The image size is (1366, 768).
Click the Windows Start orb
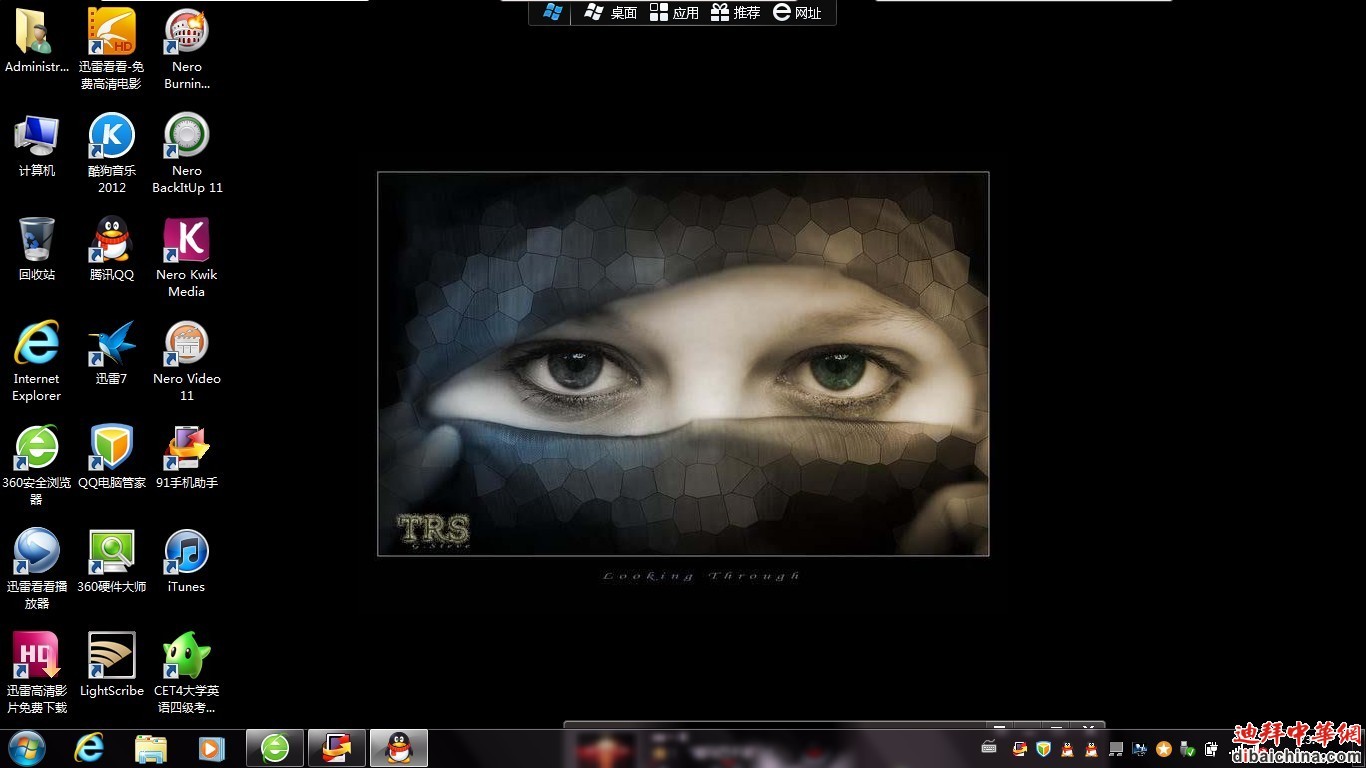tap(27, 748)
